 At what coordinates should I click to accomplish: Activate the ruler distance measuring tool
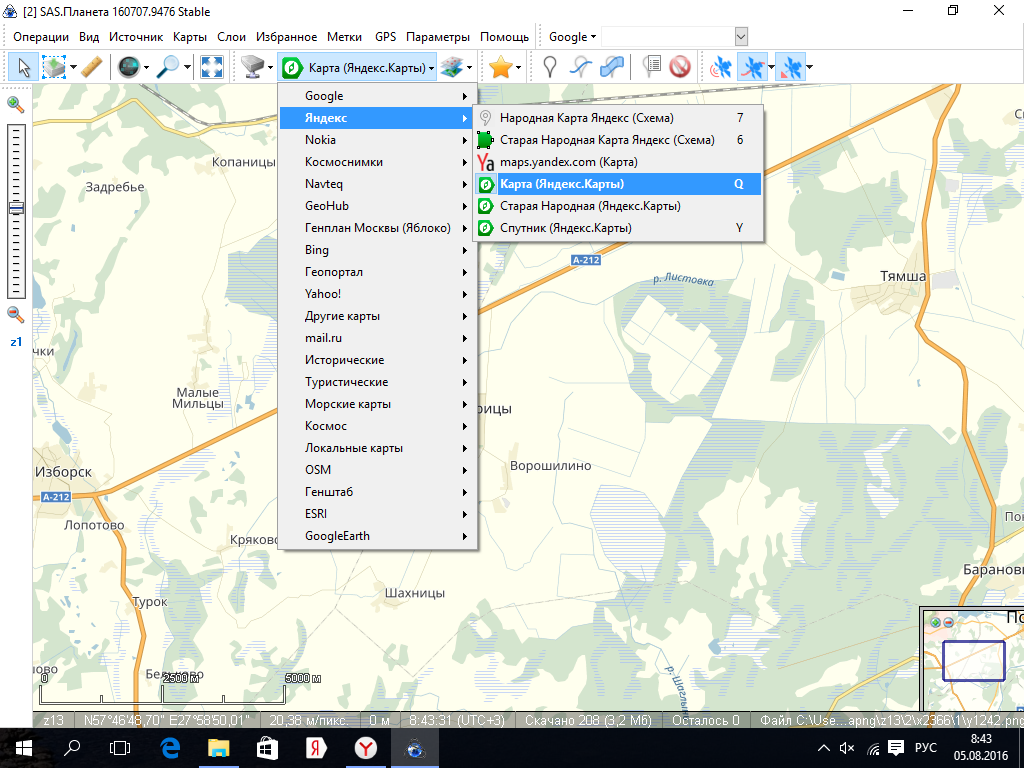pyautogui.click(x=92, y=67)
